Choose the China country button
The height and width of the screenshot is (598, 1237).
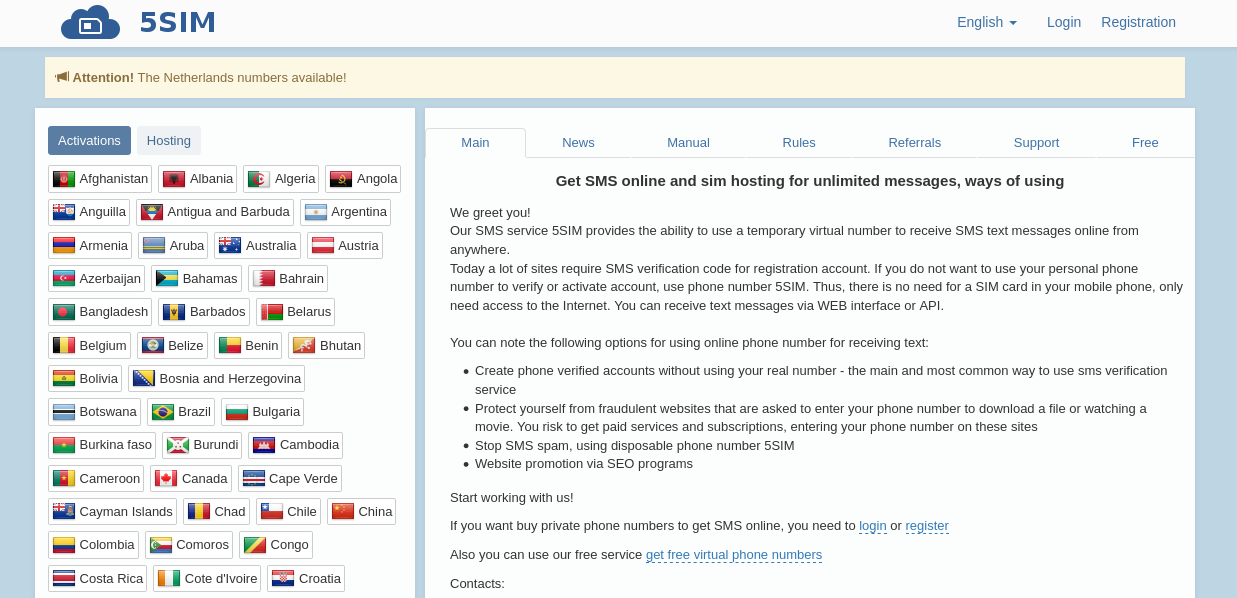coord(361,511)
